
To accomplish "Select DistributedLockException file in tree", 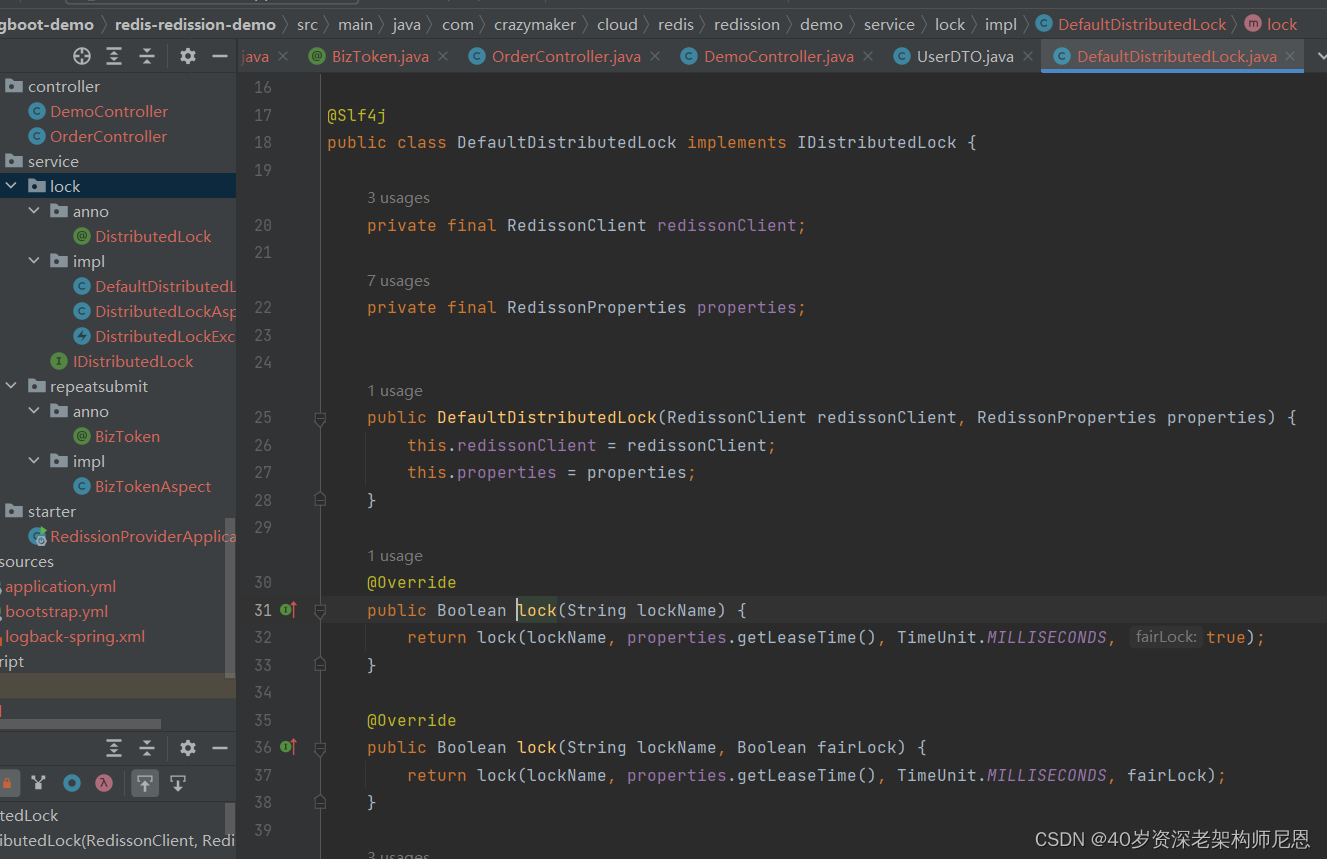I will tap(165, 336).
